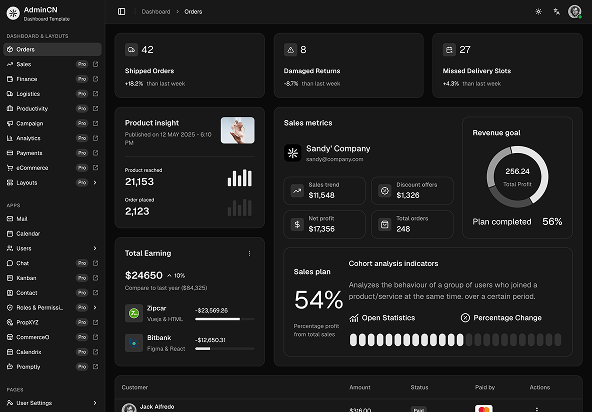Click the eCommerce cart icon in sidebar
This screenshot has height=412, width=592.
[10, 168]
